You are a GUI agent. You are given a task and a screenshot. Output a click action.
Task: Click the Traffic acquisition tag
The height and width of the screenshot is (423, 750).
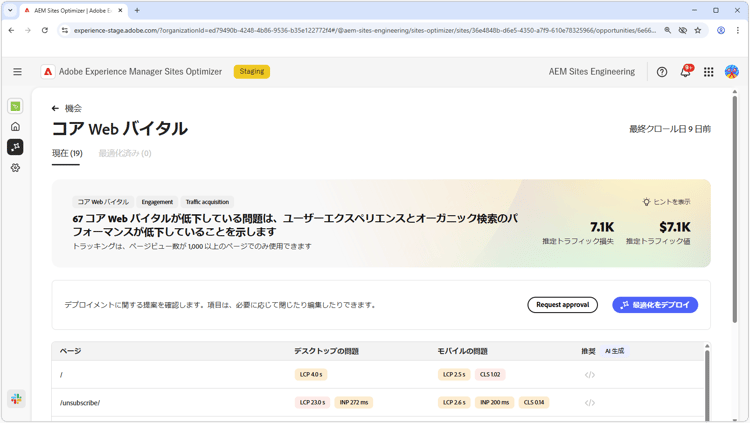pyautogui.click(x=207, y=202)
